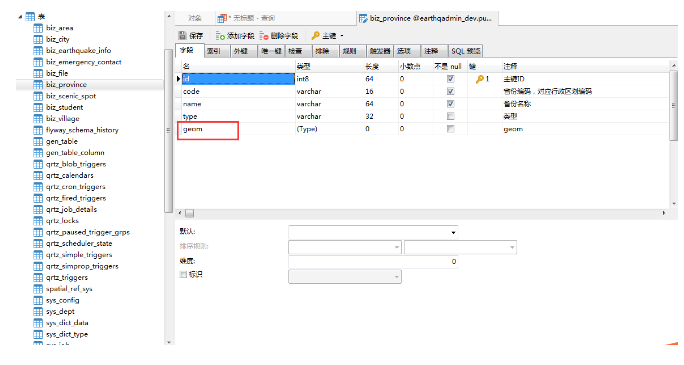The width and height of the screenshot is (684, 365).
Task: Click the 名 column header
Action: [238, 66]
